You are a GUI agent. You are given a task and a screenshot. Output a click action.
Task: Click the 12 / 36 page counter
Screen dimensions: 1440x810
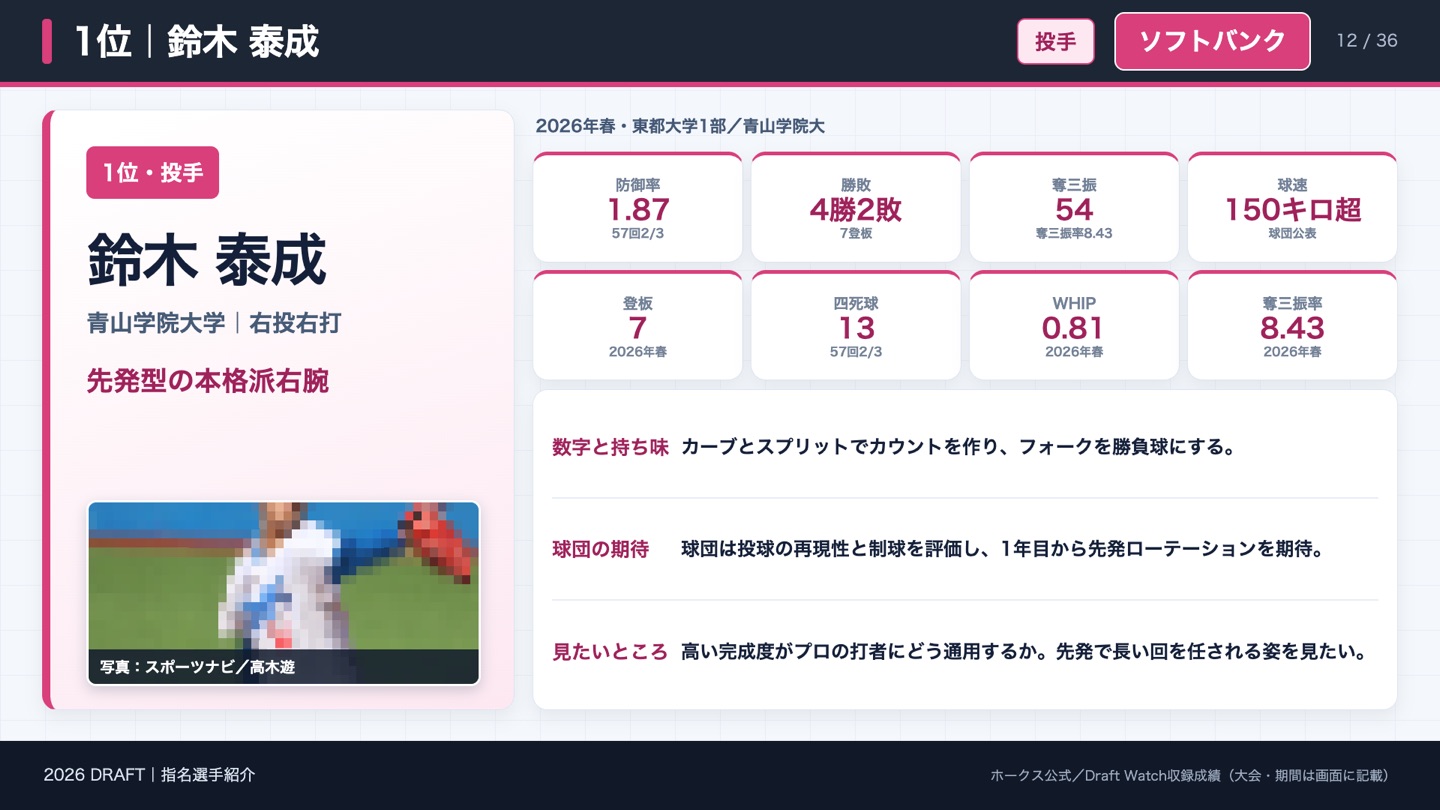1367,41
